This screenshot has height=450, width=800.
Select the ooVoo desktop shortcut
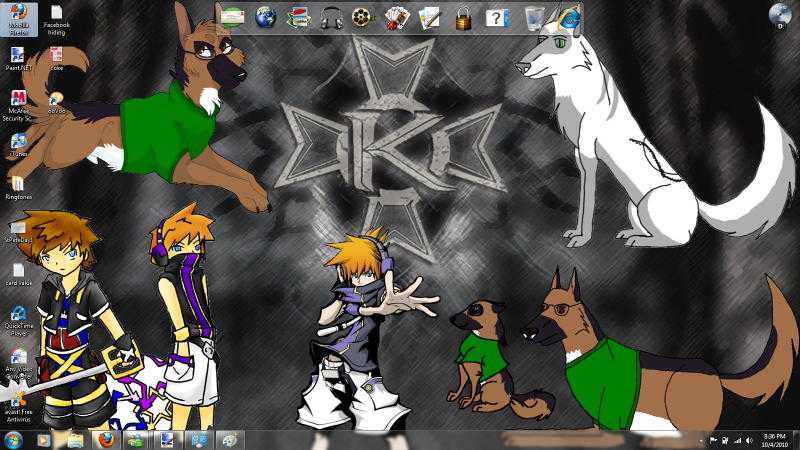(57, 102)
